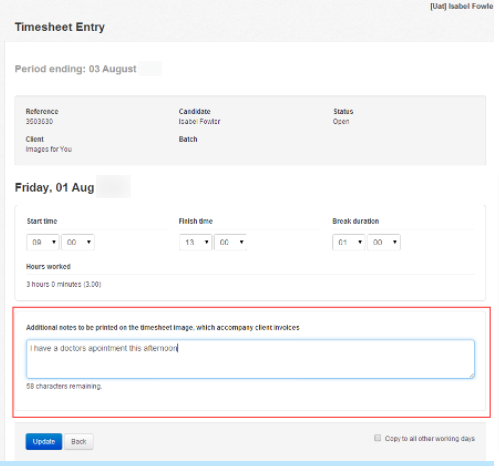
Task: Click the blue Update button
Action: pyautogui.click(x=44, y=442)
